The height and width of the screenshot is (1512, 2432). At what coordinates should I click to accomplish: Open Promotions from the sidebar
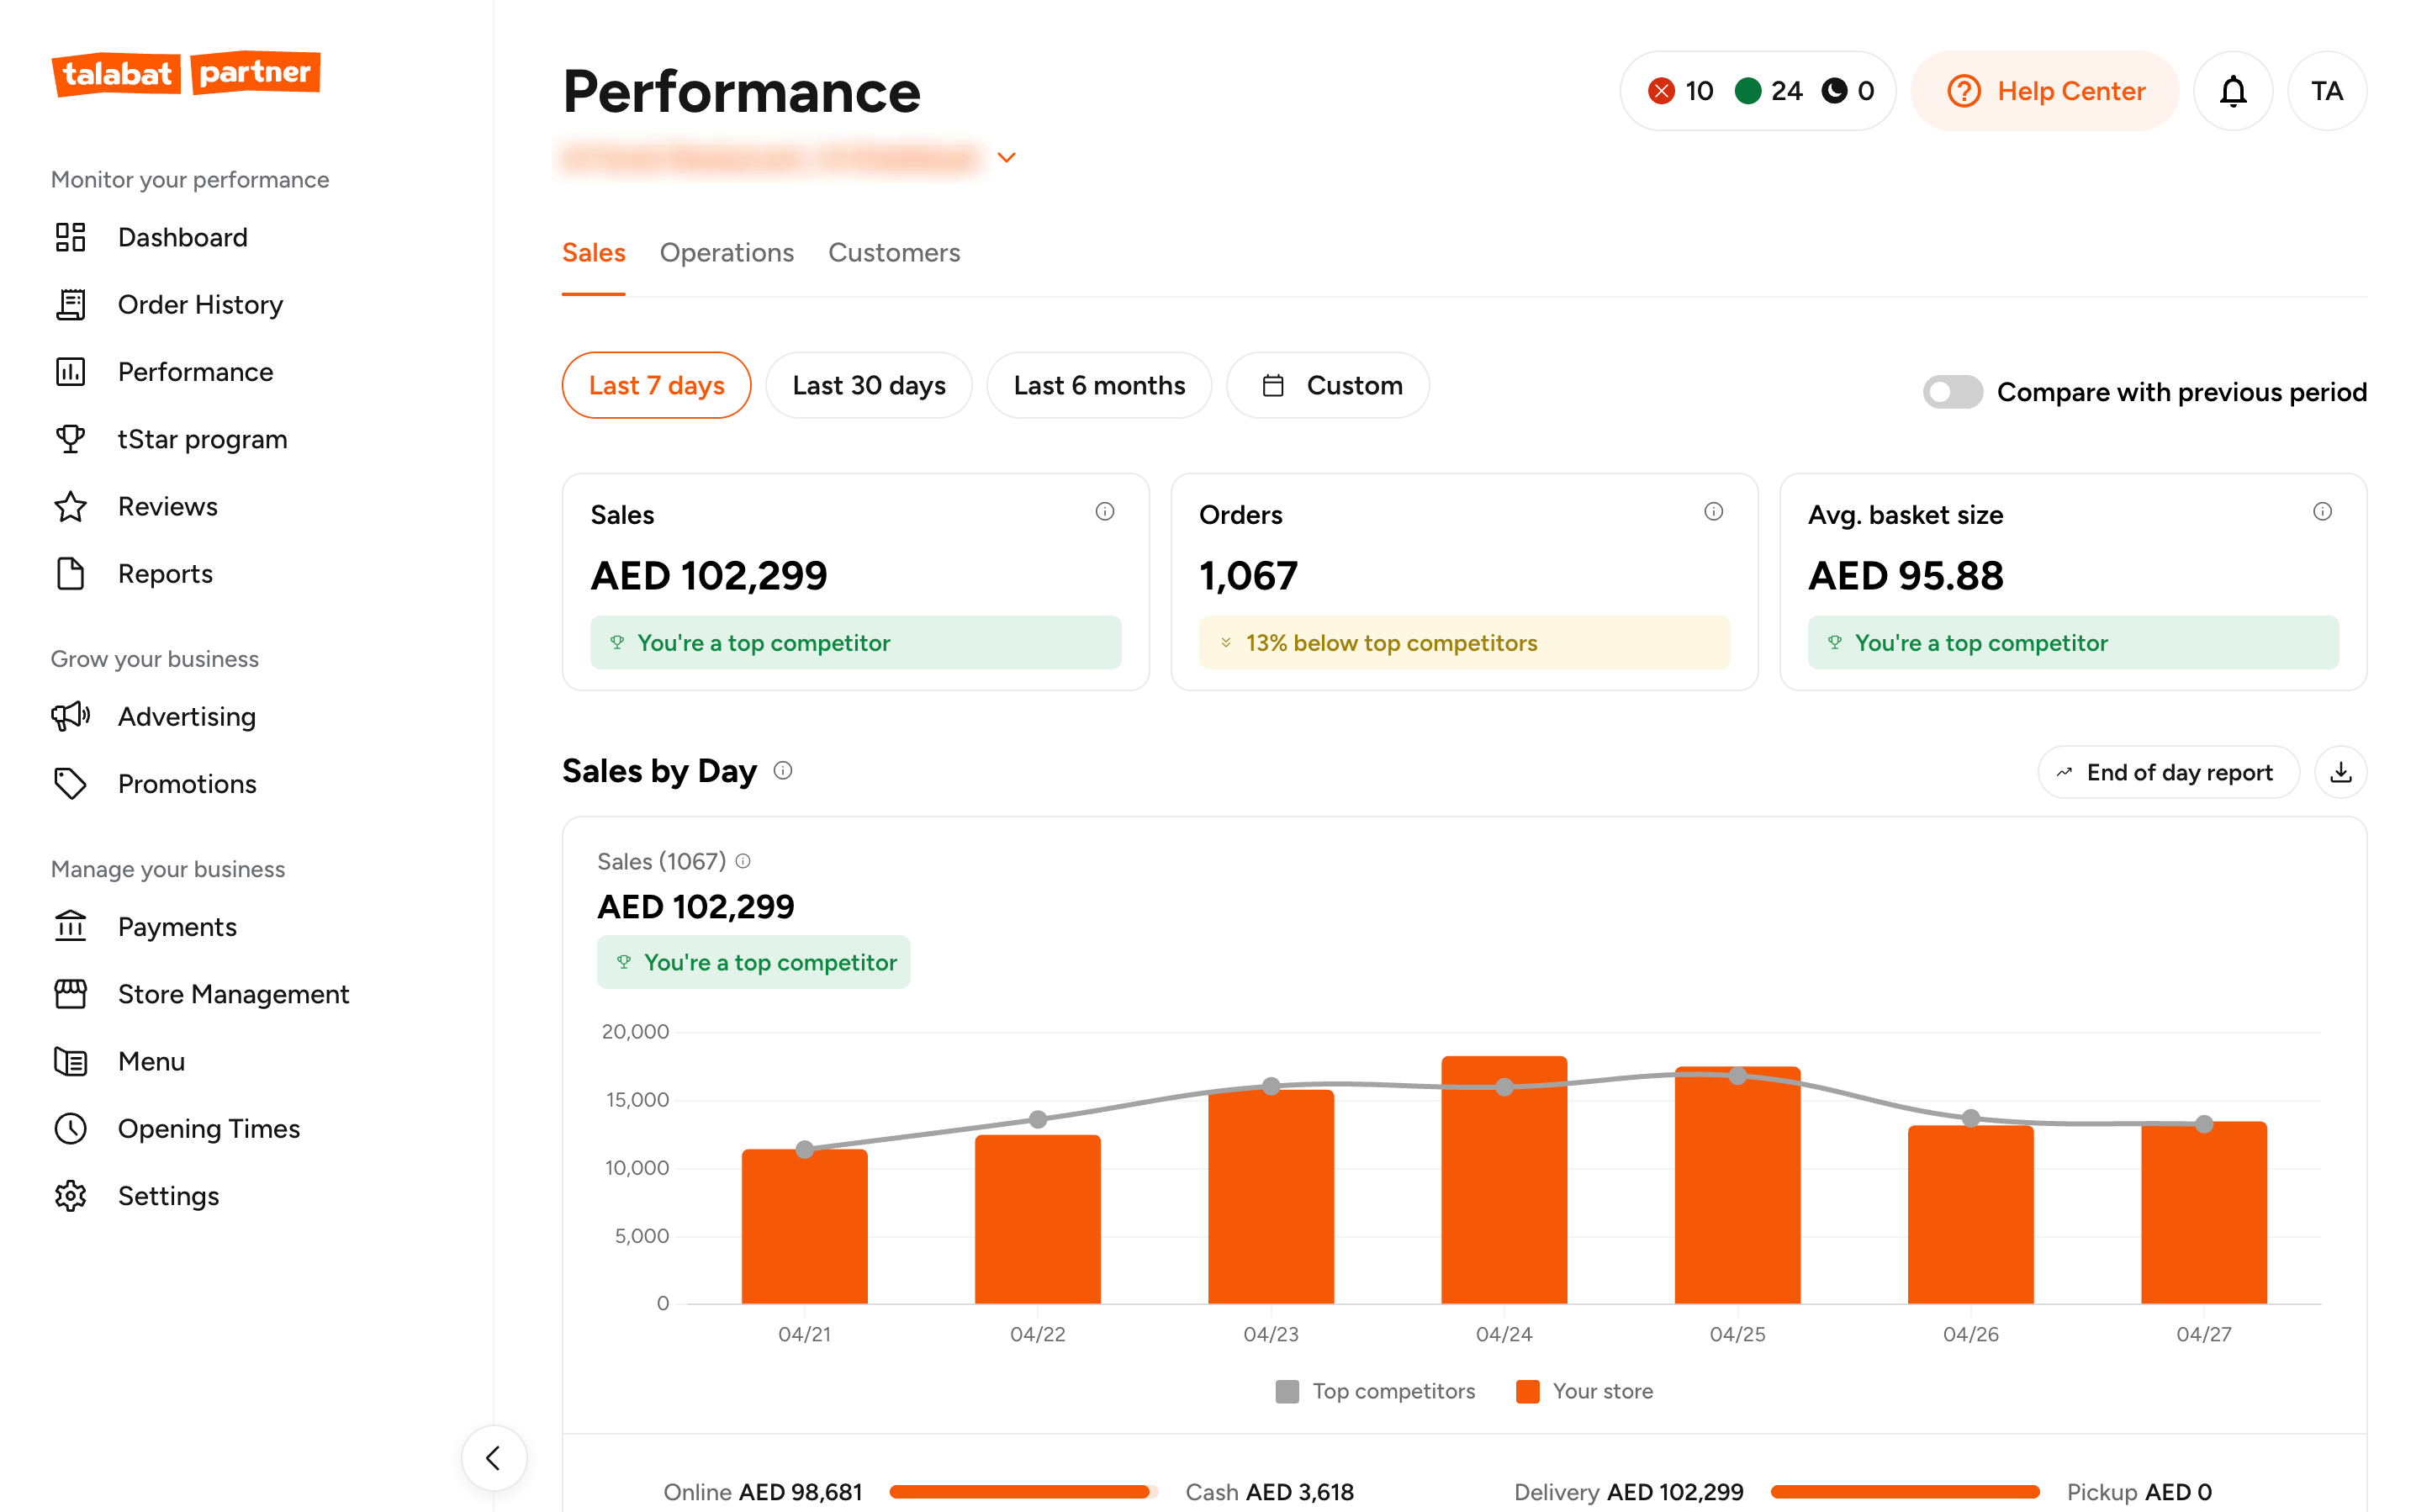(x=187, y=783)
